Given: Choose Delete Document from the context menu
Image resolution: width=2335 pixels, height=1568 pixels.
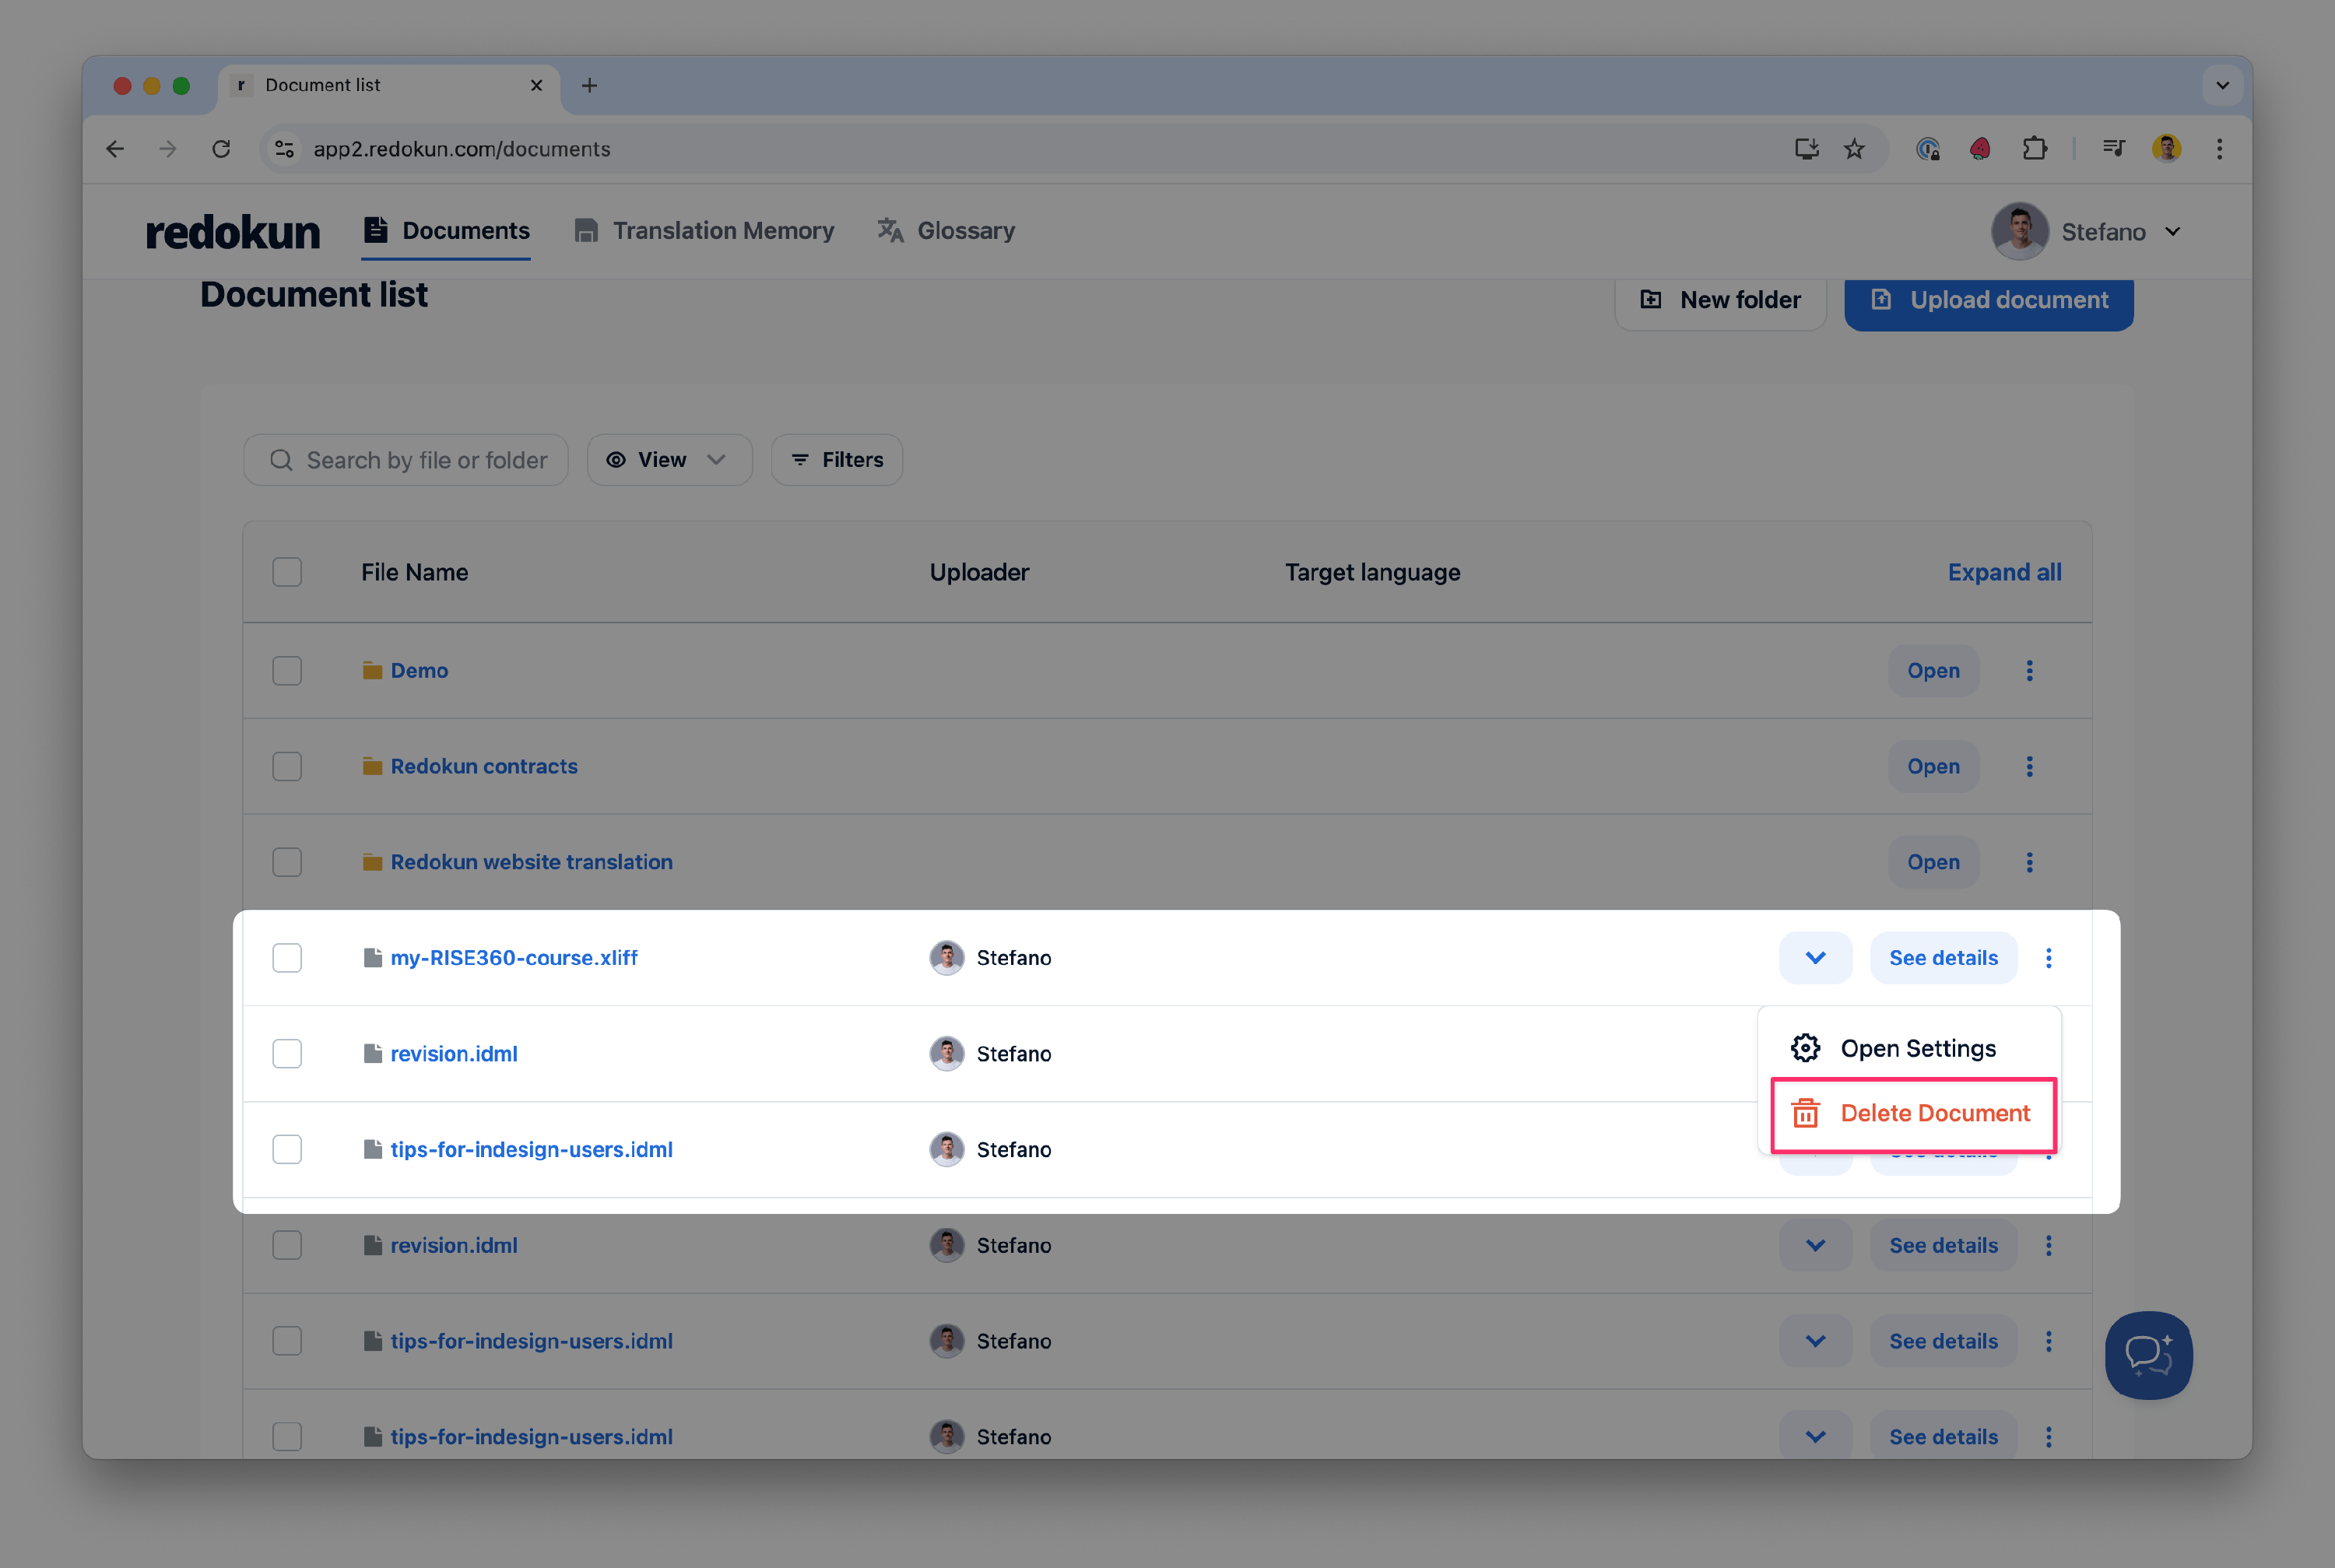Looking at the screenshot, I should (1913, 1113).
